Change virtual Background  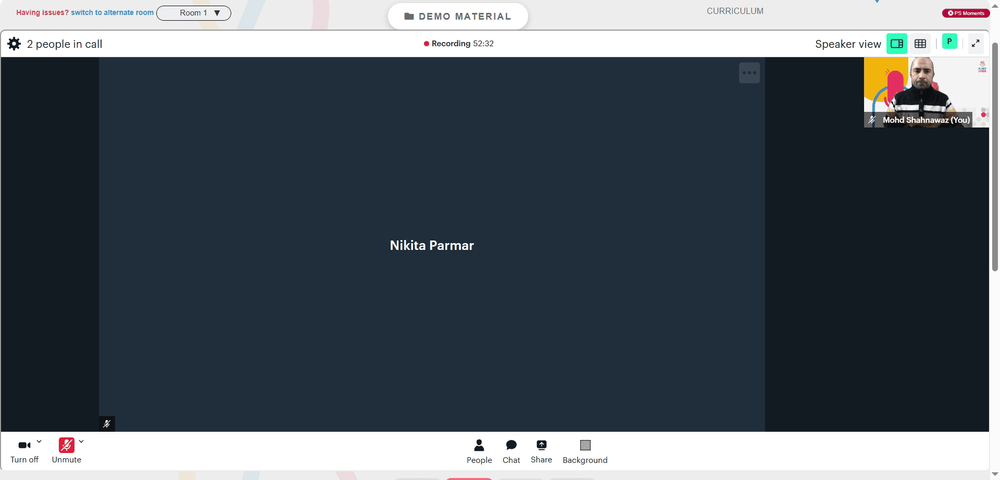pos(585,451)
